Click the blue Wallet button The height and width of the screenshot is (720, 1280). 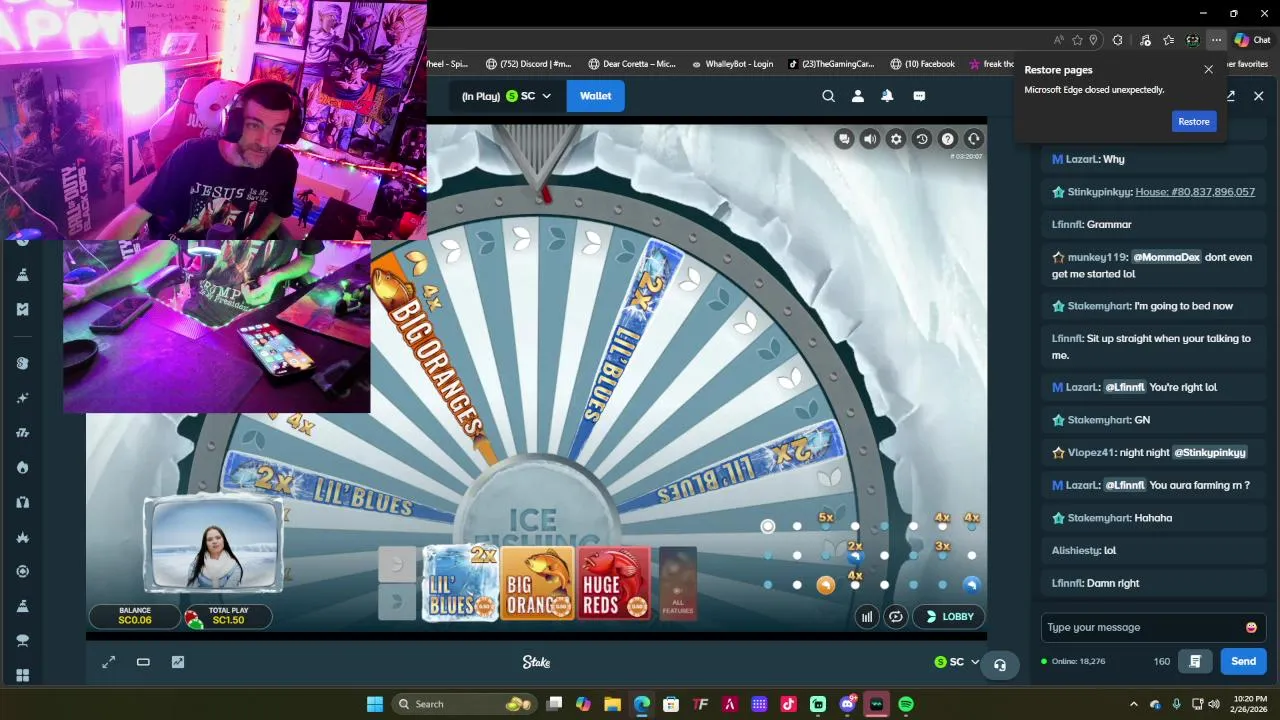595,96
